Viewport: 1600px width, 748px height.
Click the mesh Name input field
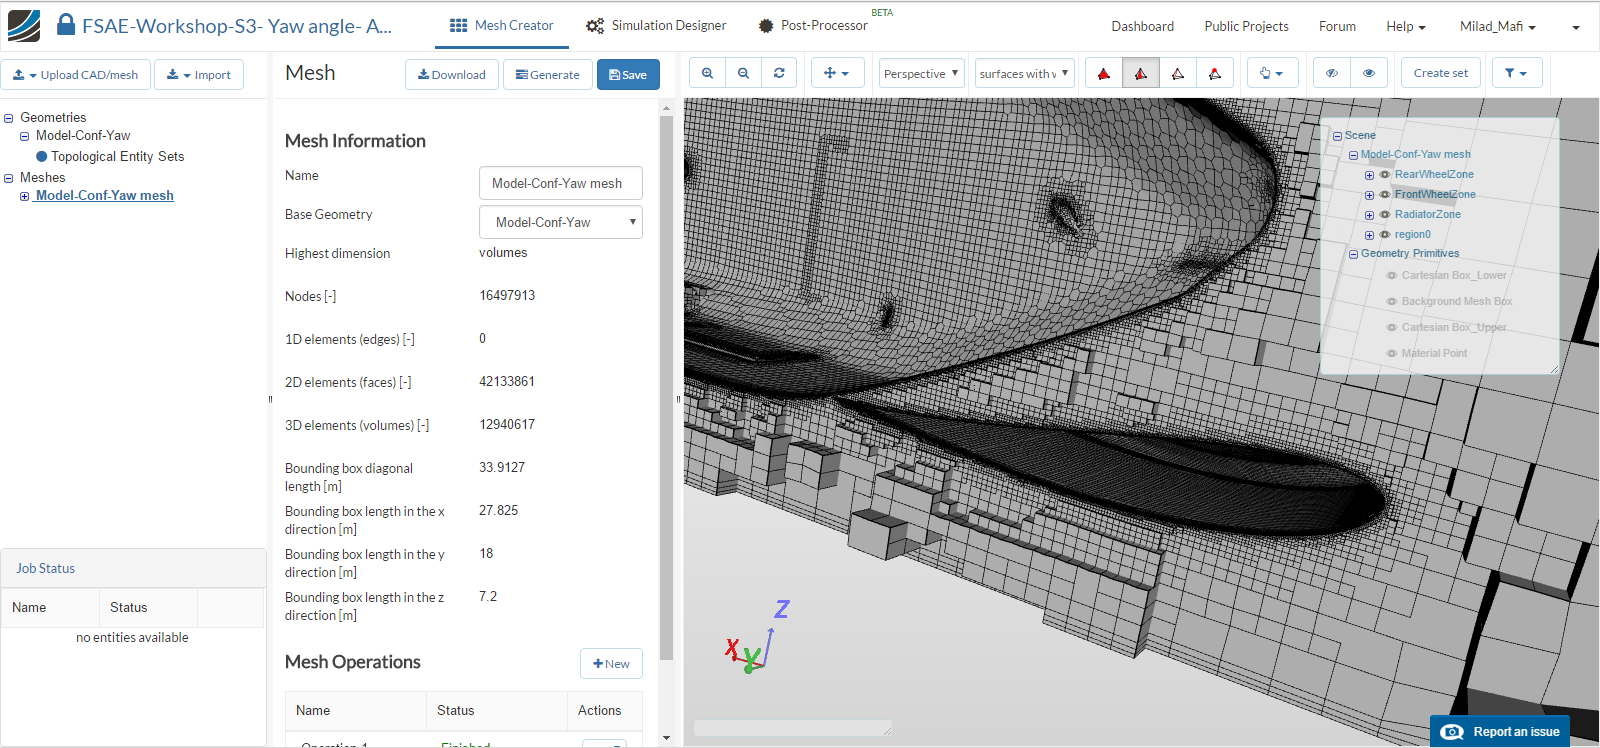pyautogui.click(x=560, y=183)
